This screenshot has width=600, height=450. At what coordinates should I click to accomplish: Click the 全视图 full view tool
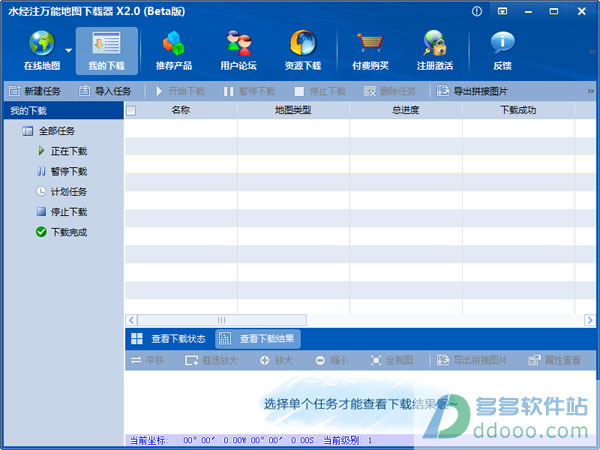click(392, 360)
